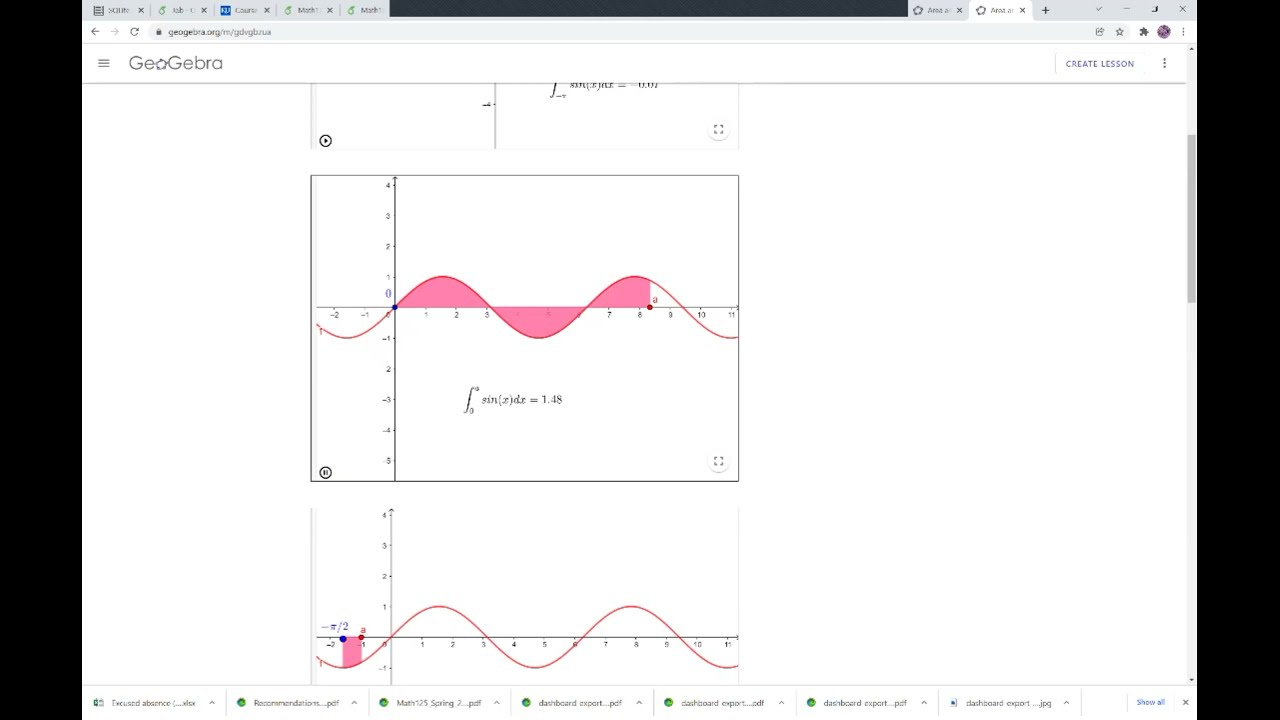The image size is (1280, 720).
Task: Show all downloads
Action: tap(1150, 703)
